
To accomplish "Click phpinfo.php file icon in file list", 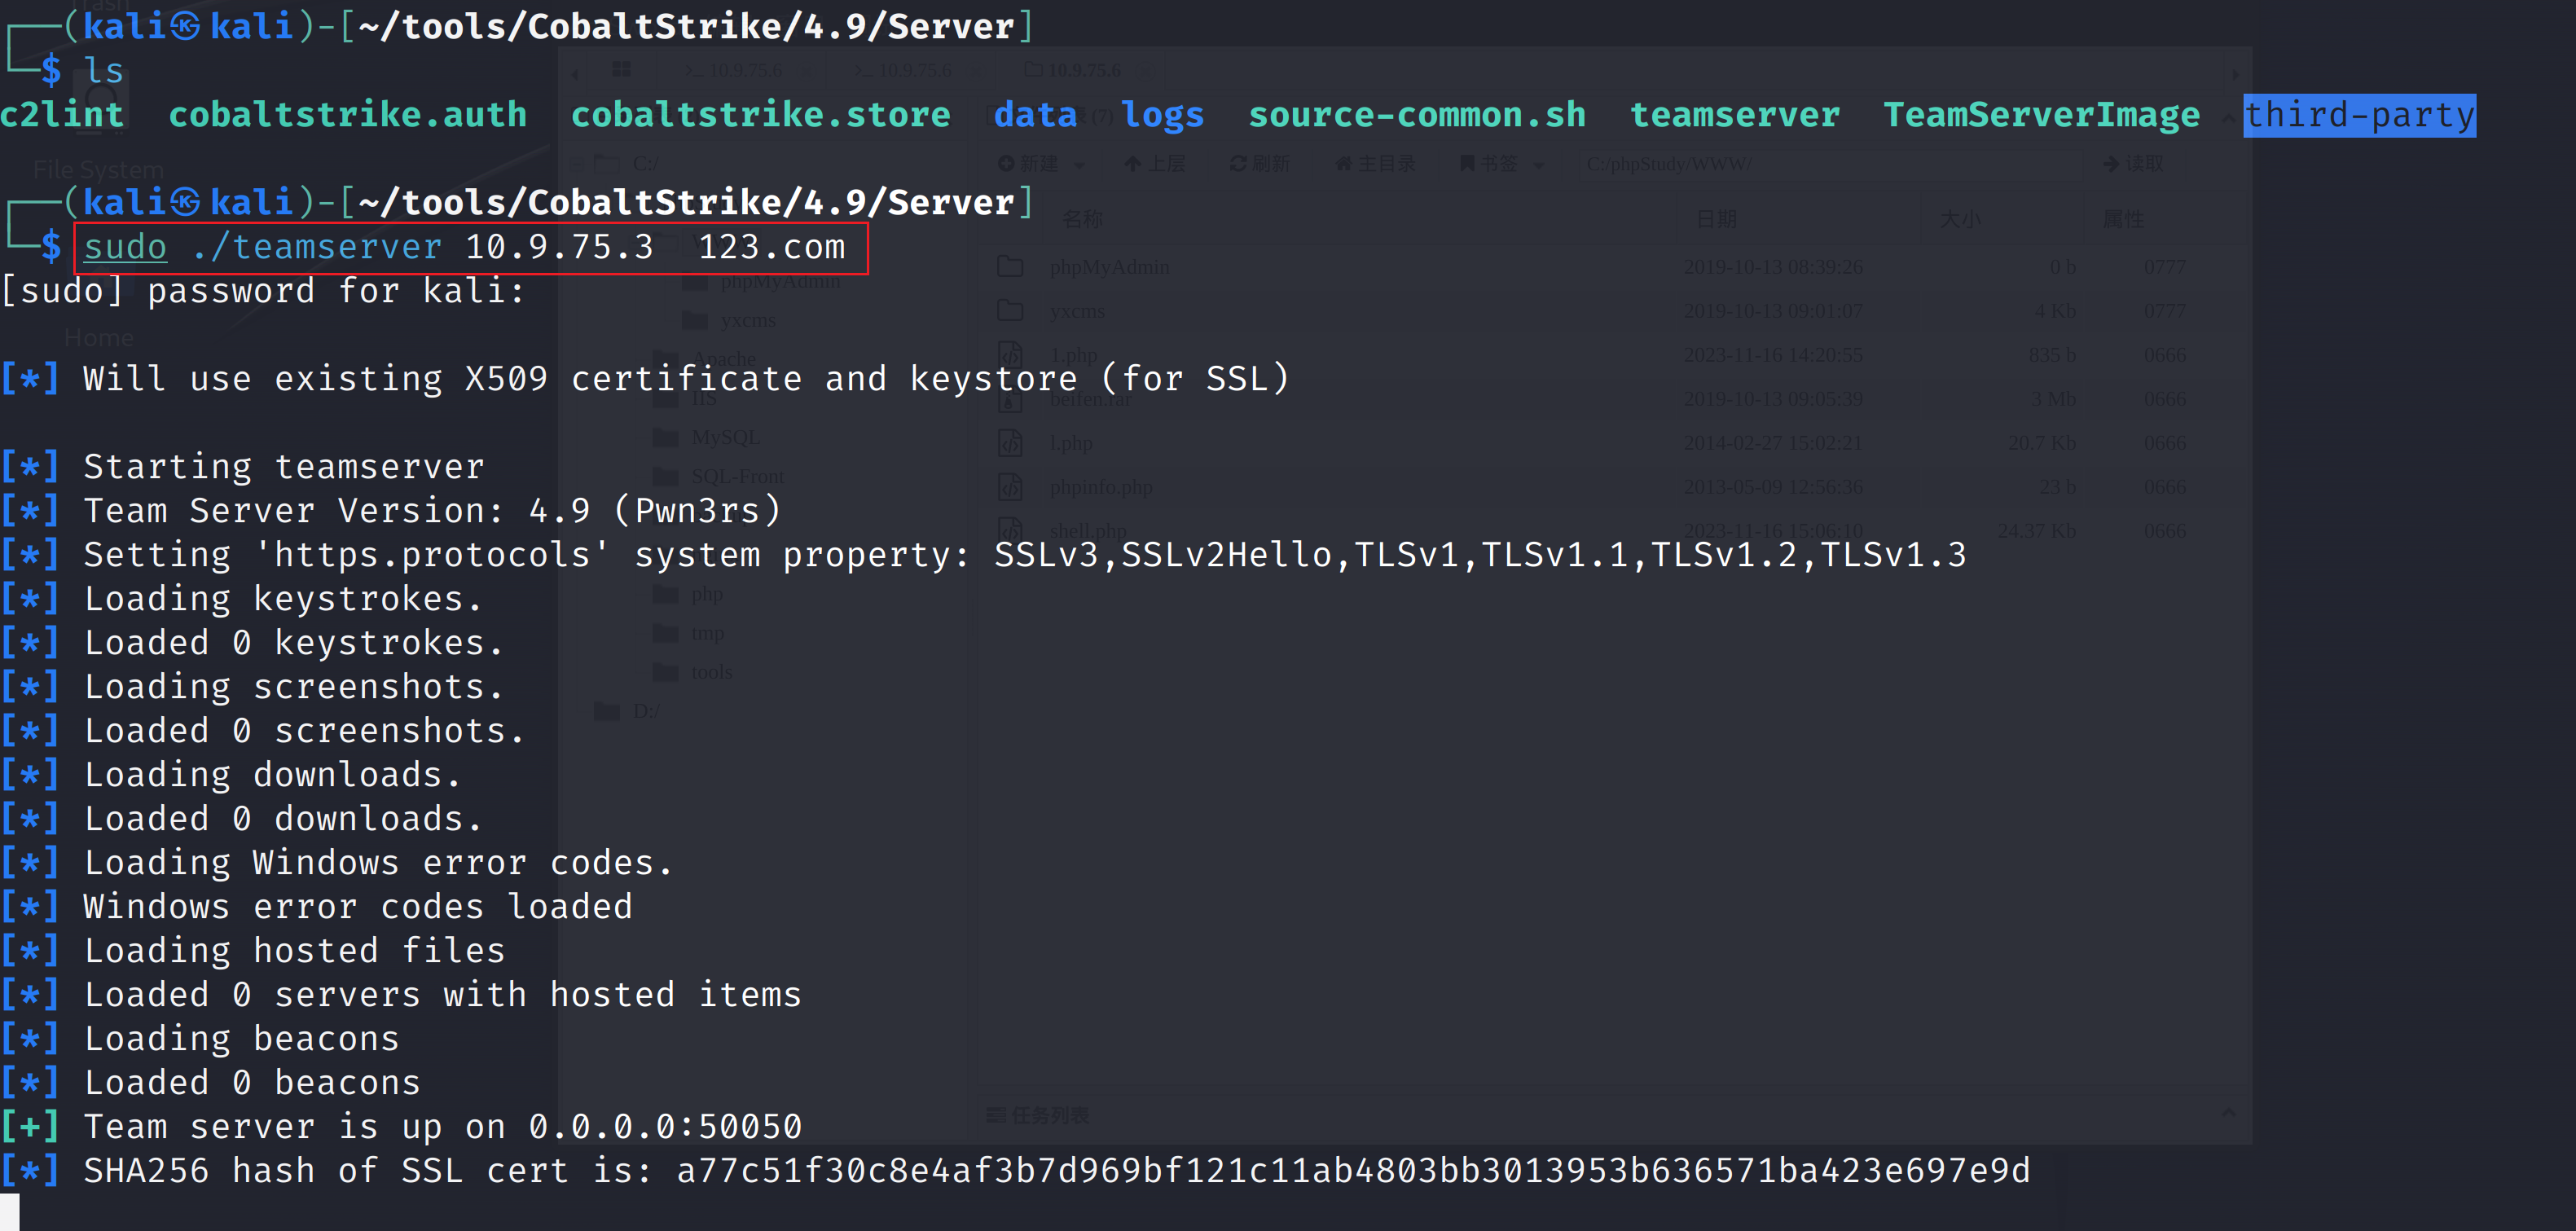I will (x=1010, y=486).
